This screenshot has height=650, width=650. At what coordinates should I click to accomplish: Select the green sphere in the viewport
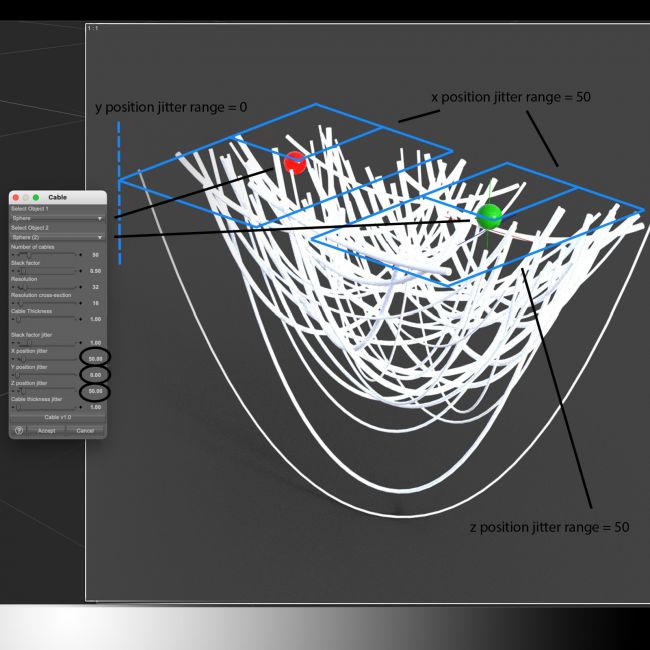(x=489, y=216)
